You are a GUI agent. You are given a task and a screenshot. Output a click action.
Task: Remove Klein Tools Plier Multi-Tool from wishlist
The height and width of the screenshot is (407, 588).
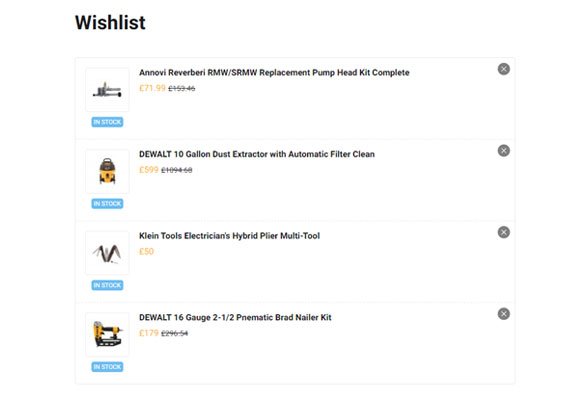tap(503, 232)
